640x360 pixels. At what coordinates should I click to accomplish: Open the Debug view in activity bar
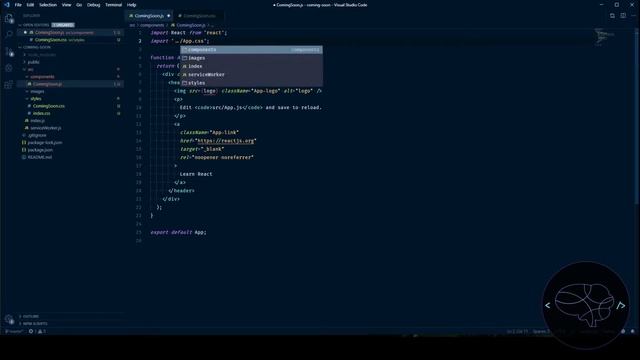(x=9, y=68)
